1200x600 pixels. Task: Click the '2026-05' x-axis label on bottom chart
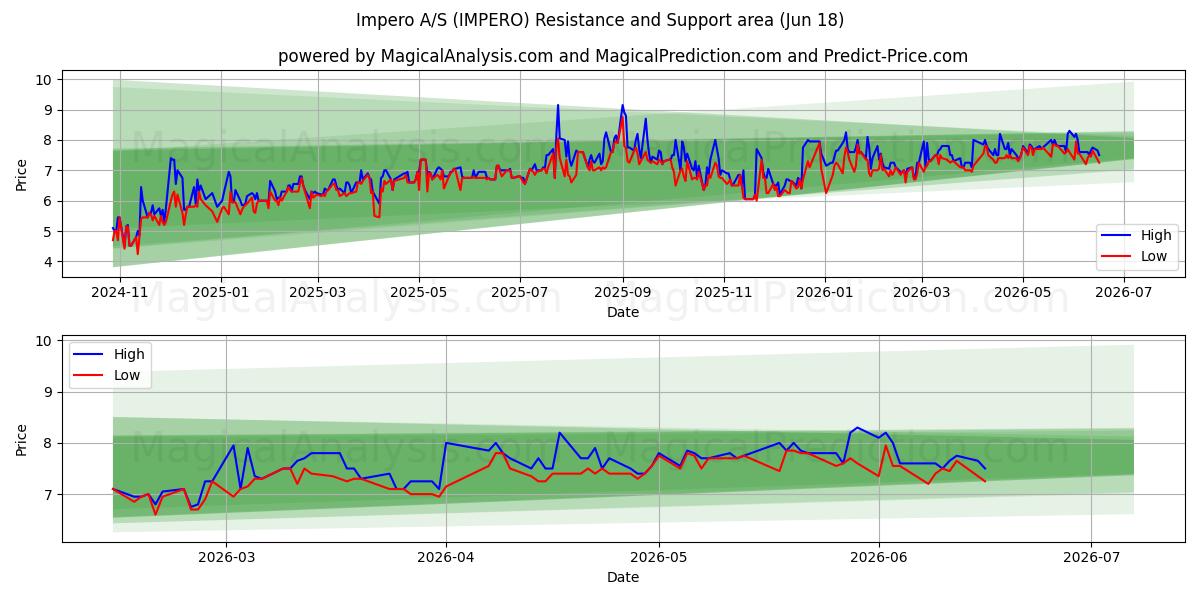pos(658,559)
